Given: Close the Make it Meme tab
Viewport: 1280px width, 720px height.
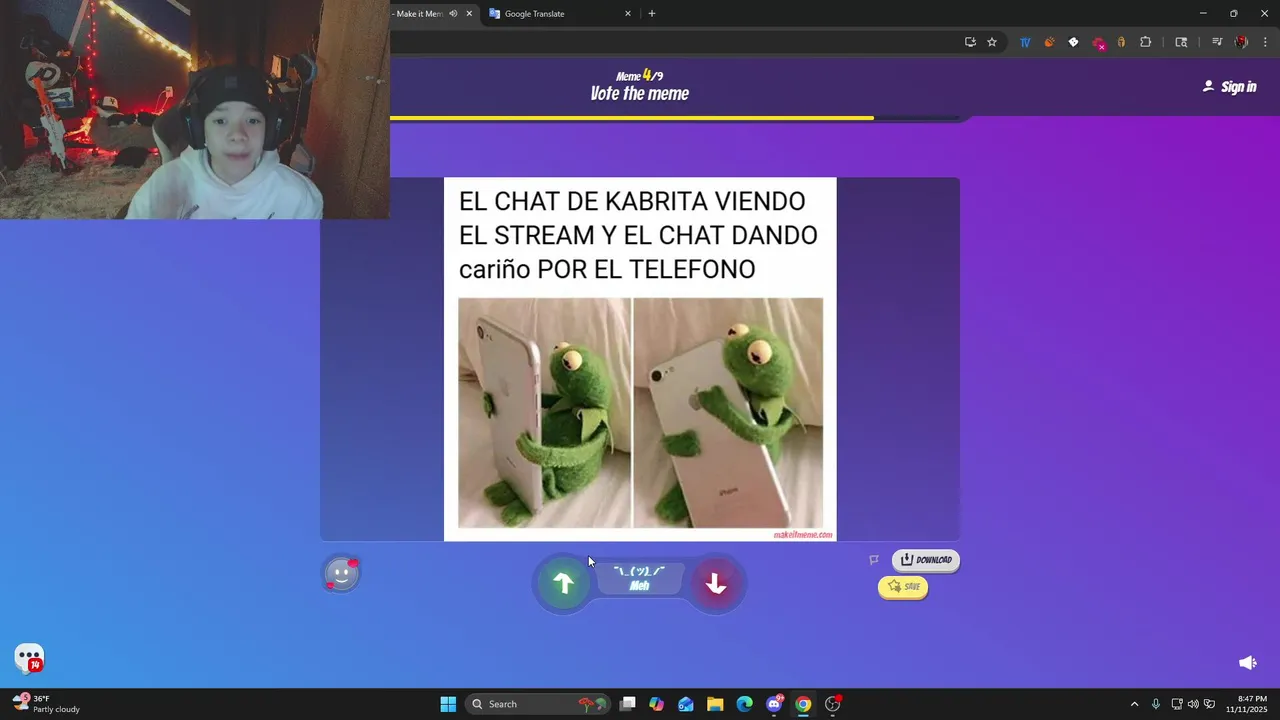Looking at the screenshot, I should [469, 14].
